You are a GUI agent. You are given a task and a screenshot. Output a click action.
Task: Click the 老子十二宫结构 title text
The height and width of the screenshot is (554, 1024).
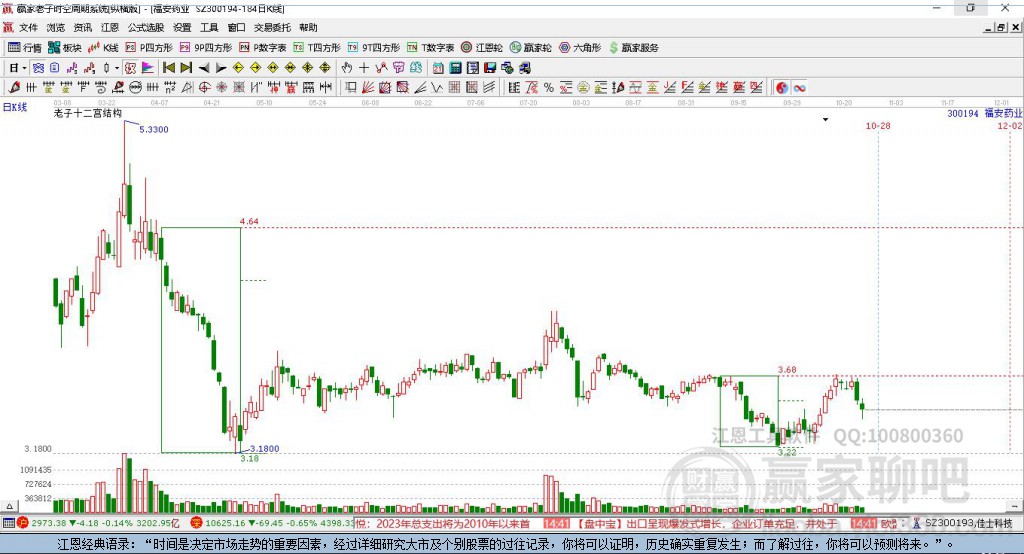point(88,113)
